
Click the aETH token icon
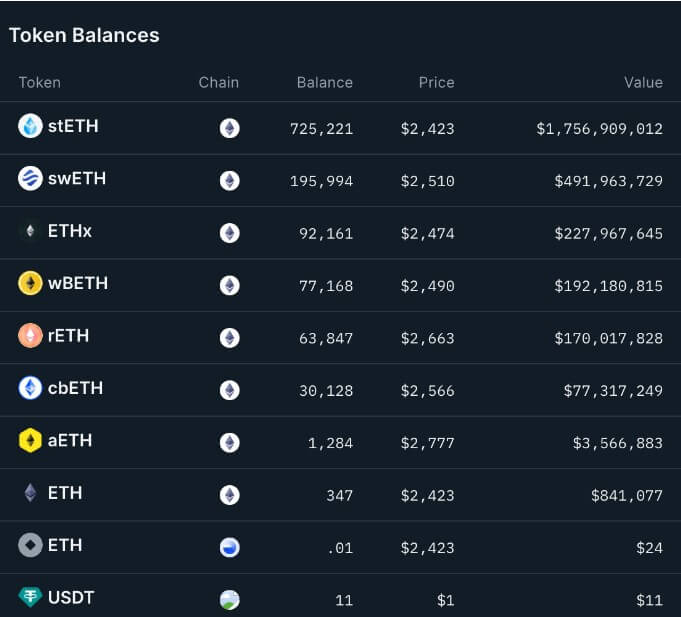30,440
